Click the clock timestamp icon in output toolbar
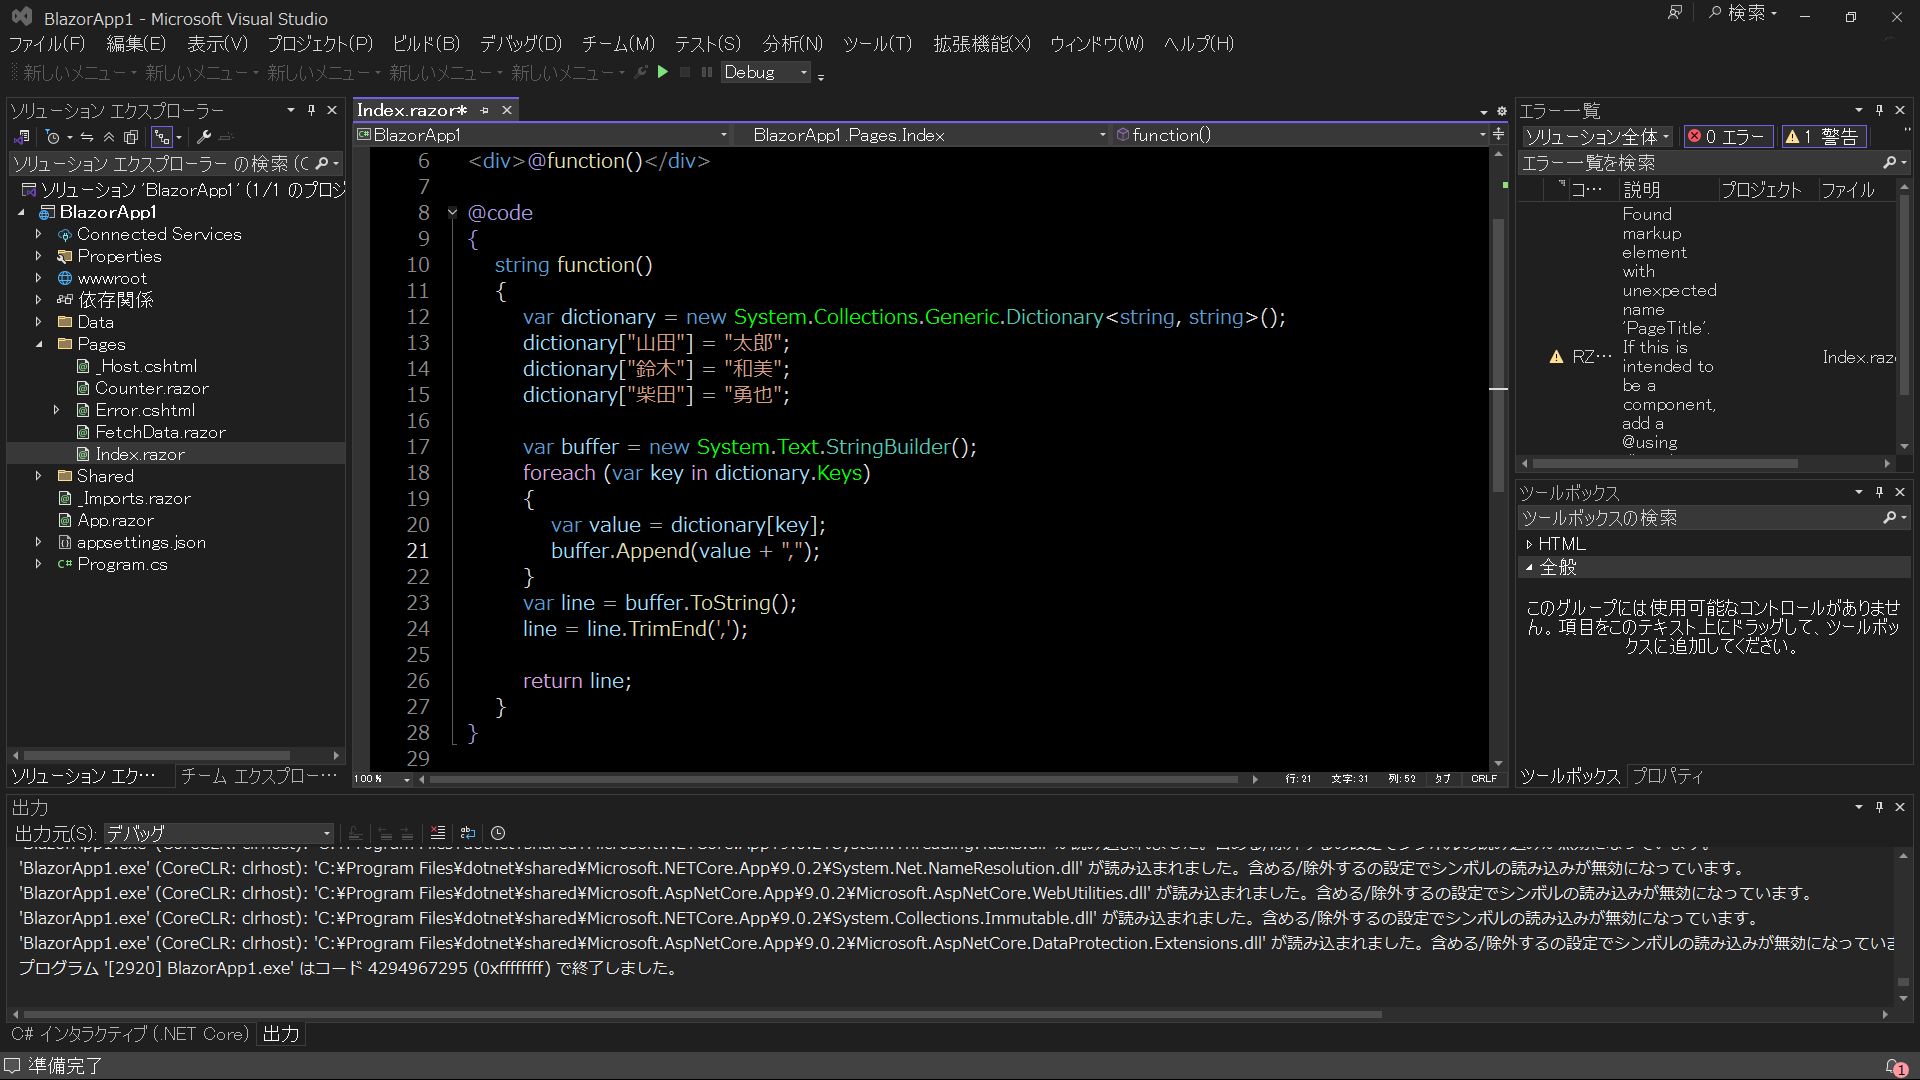Screen dimensions: 1920x1080 click(498, 832)
